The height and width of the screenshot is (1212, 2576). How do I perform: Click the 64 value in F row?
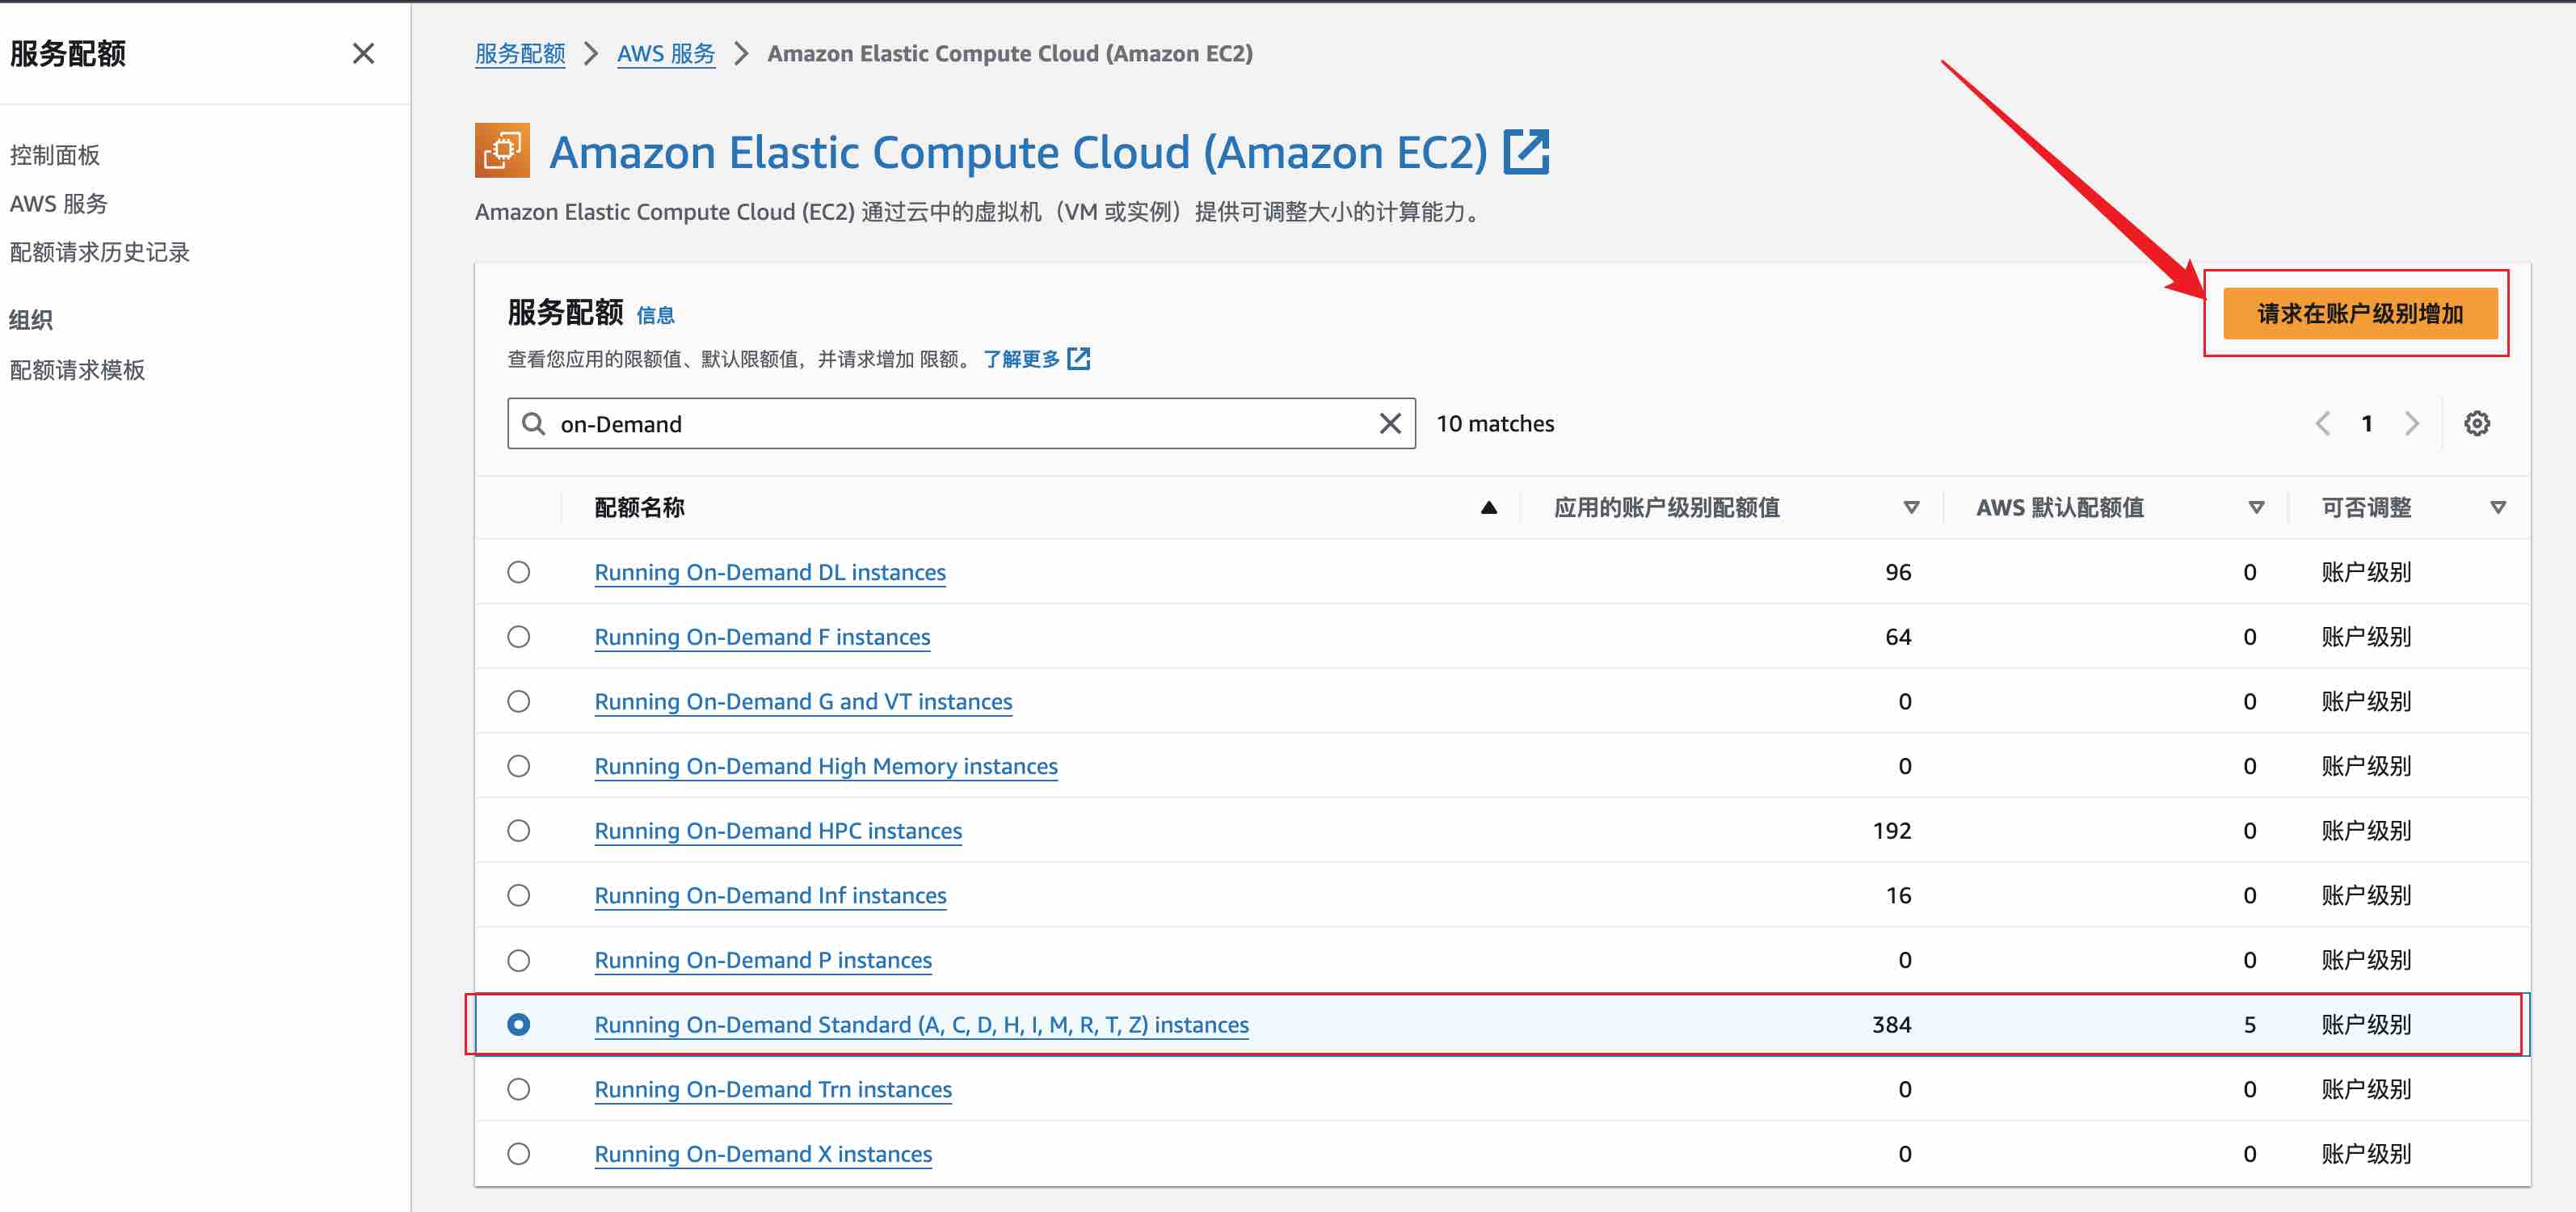pyautogui.click(x=1898, y=637)
